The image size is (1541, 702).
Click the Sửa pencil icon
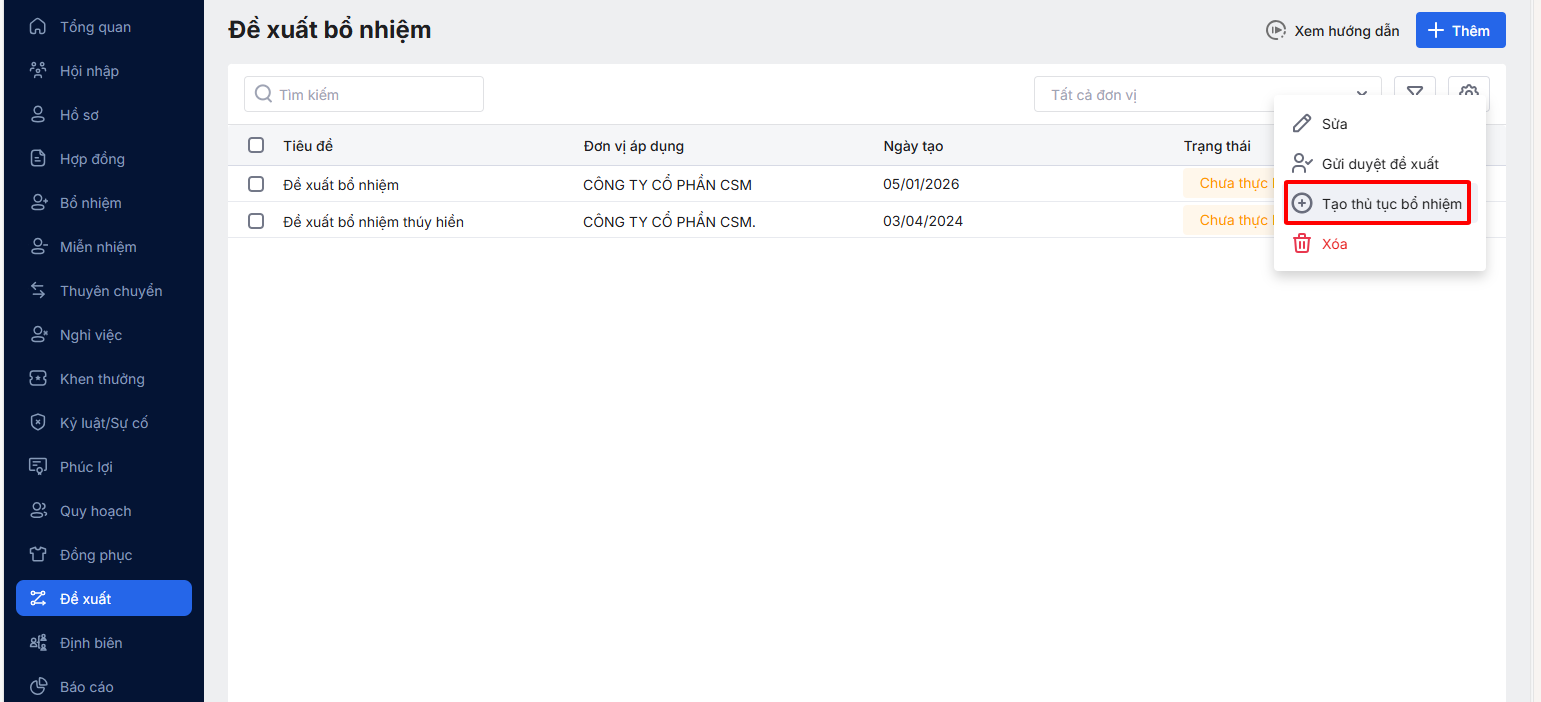click(1301, 124)
